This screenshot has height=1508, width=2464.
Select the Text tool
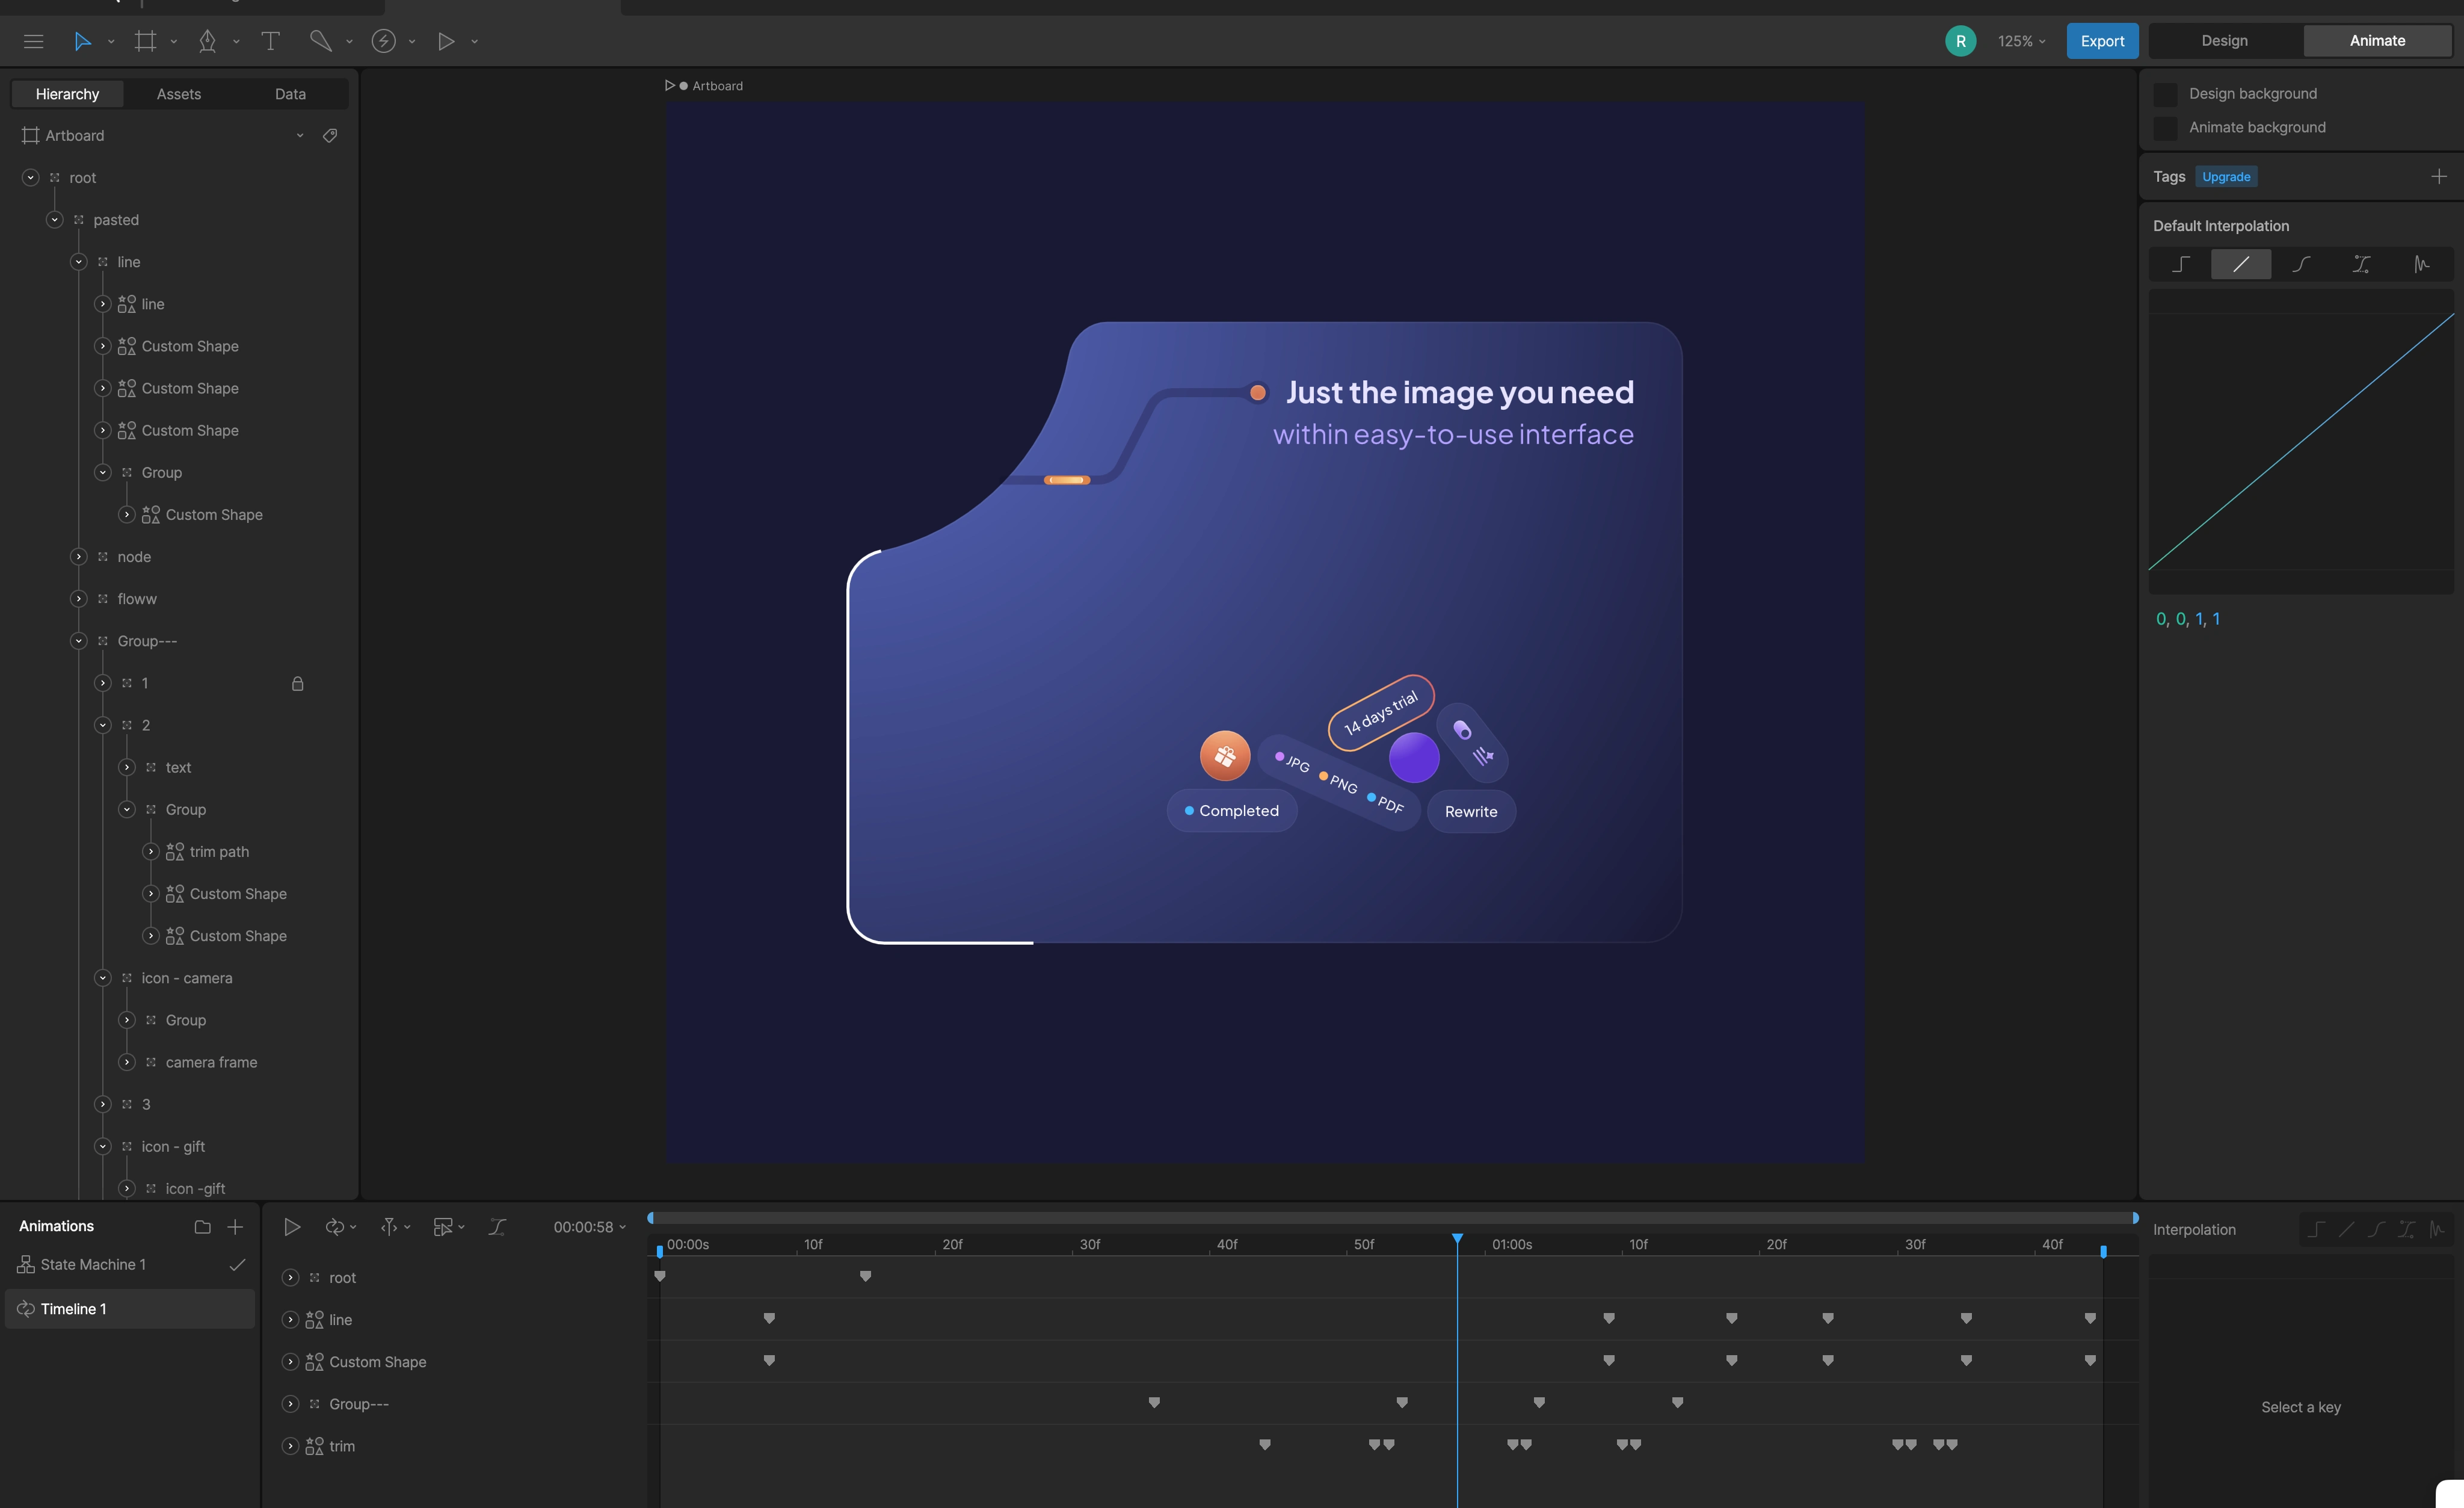270,41
